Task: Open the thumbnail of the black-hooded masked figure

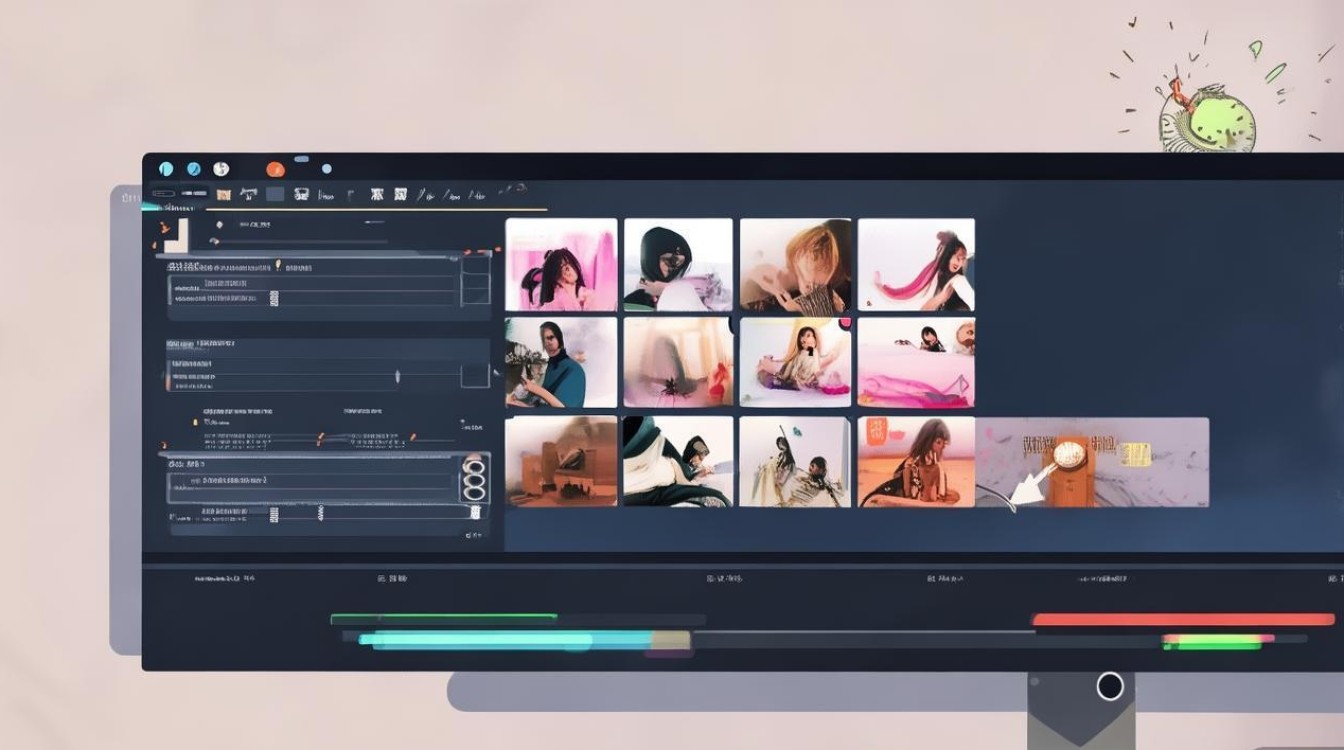Action: [678, 265]
